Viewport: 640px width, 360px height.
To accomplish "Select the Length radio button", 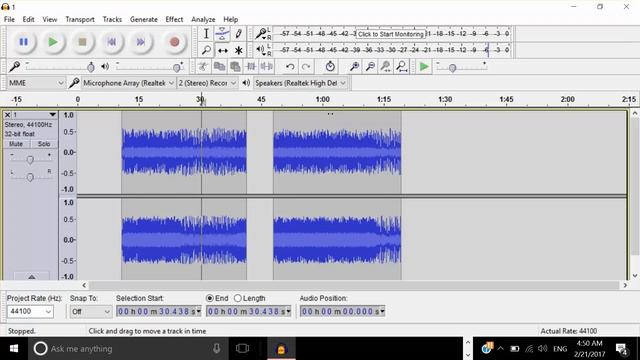I will coord(238,298).
